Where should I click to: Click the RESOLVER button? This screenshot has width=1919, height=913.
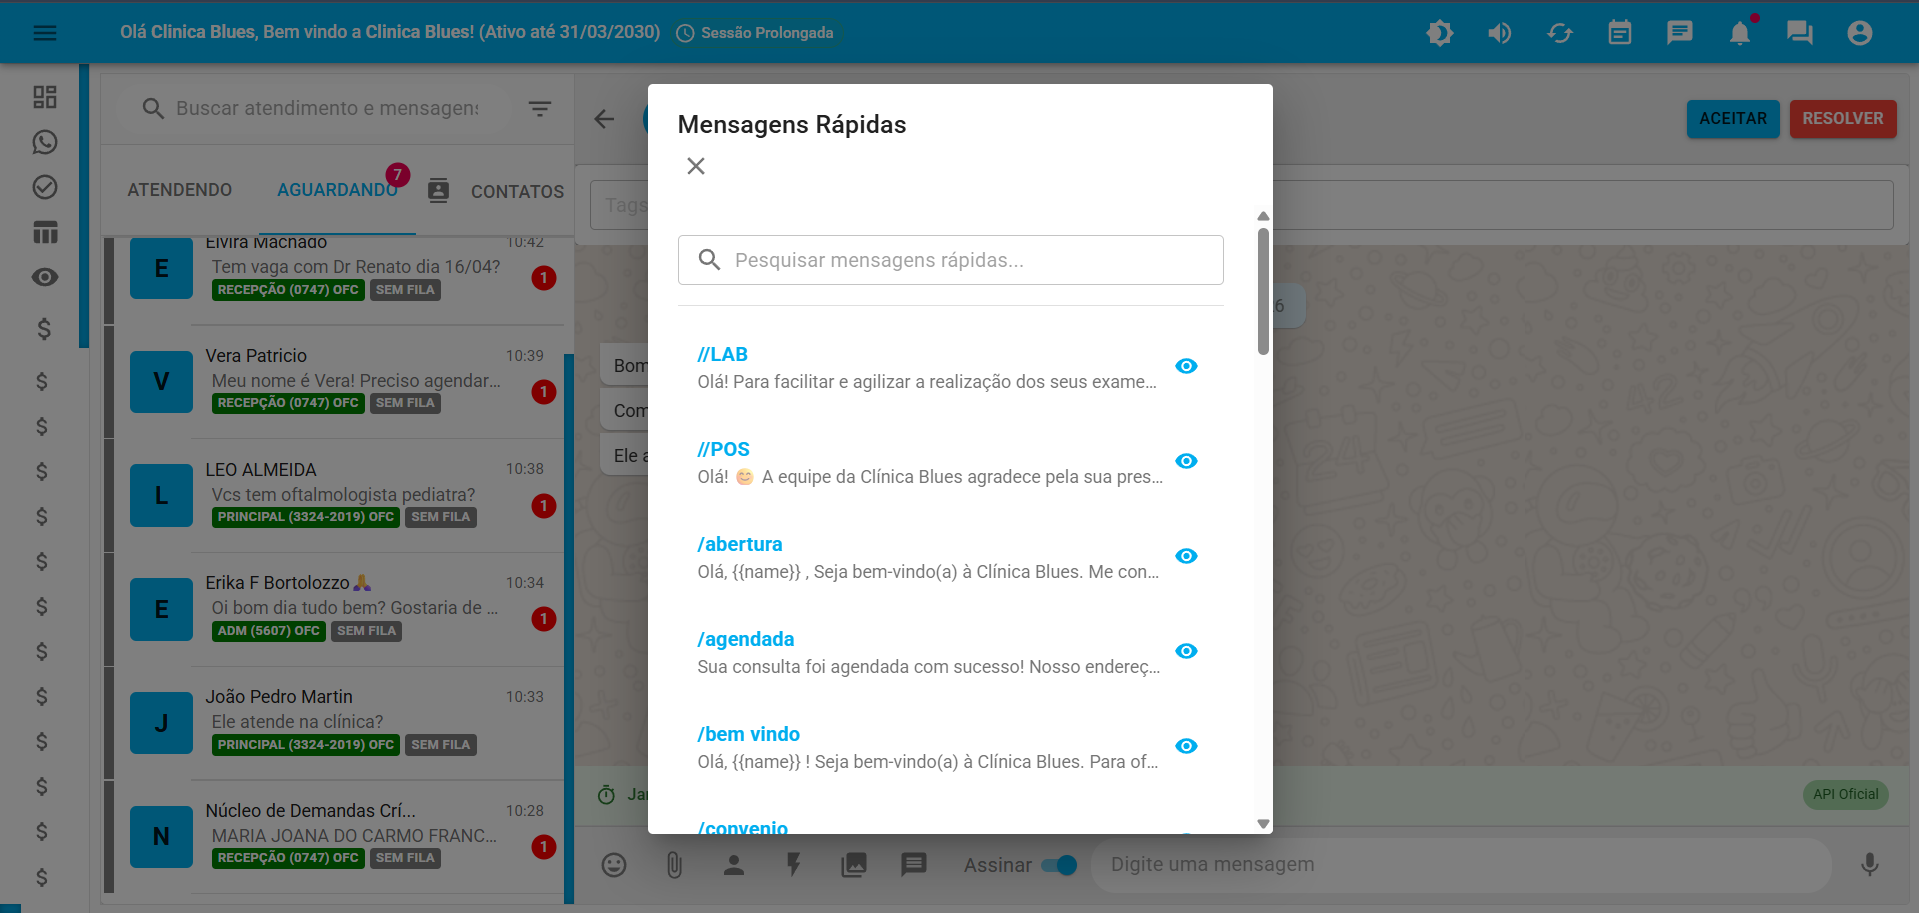coord(1842,118)
